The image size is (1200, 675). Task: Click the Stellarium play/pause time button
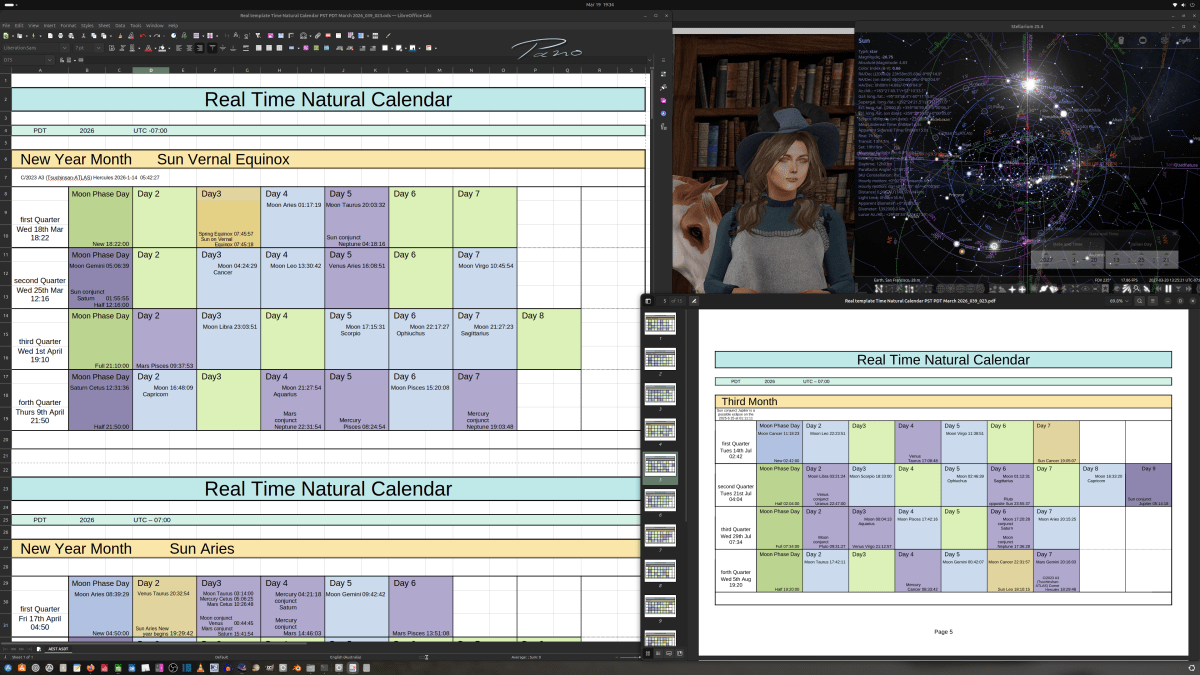(1167, 289)
